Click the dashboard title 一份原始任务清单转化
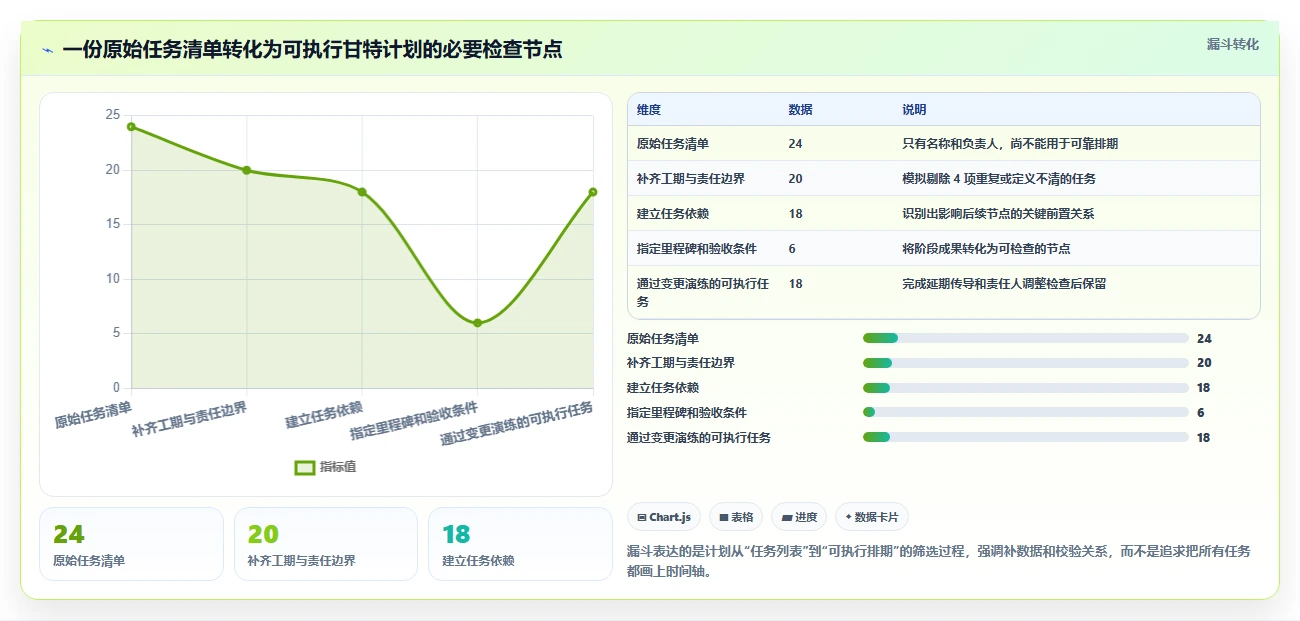Viewport: 1300px width, 621px height. click(x=312, y=50)
